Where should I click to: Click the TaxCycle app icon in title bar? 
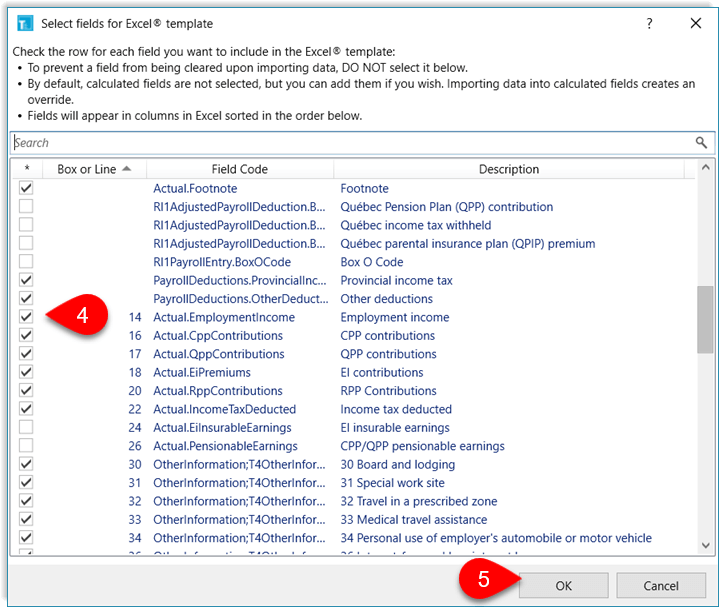pyautogui.click(x=25, y=23)
